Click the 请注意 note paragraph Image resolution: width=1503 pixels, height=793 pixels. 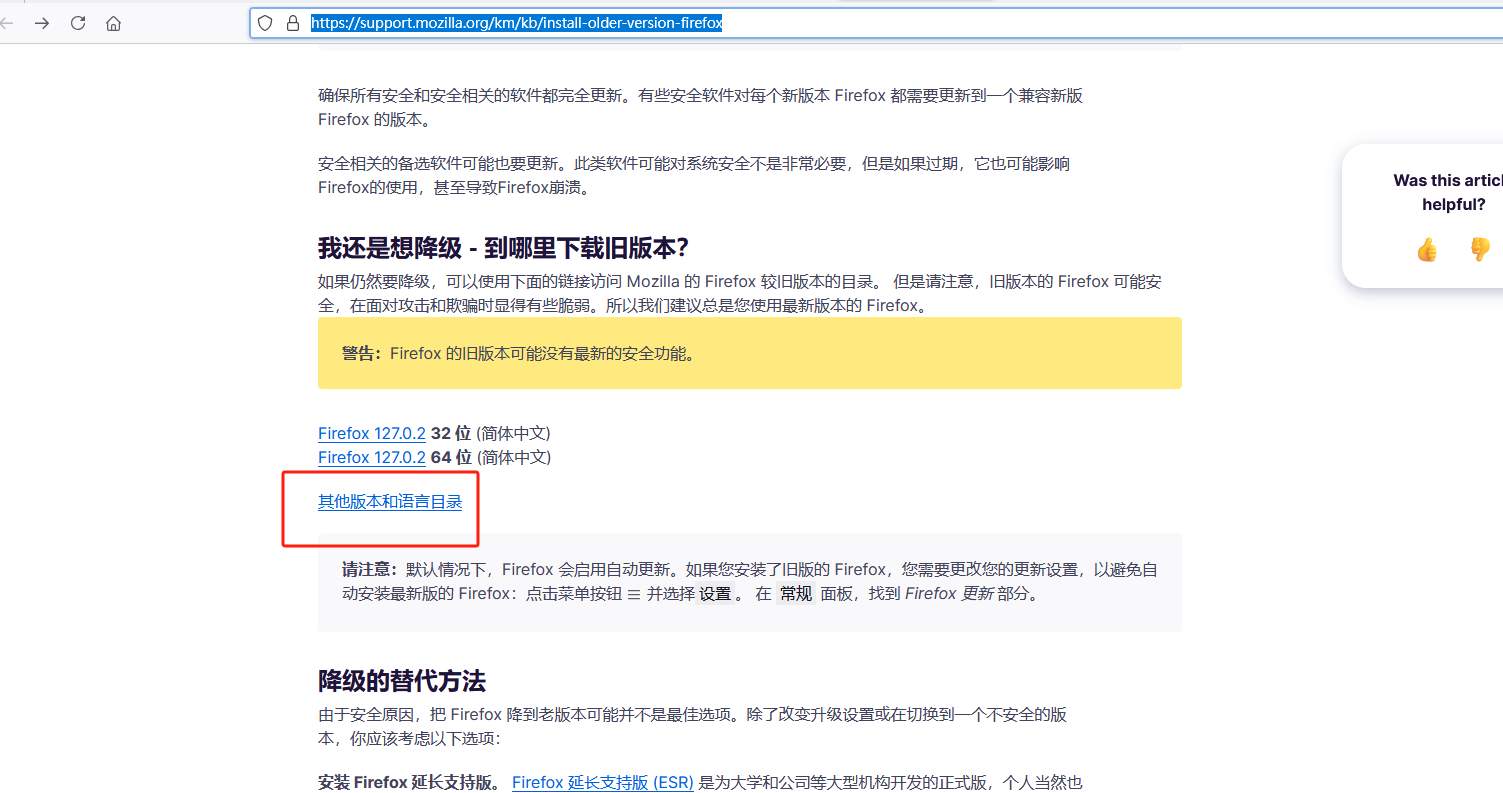[750, 581]
